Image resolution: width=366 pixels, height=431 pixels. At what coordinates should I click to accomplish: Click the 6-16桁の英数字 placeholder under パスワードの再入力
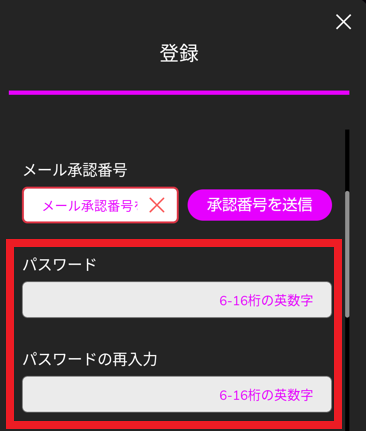pos(266,395)
